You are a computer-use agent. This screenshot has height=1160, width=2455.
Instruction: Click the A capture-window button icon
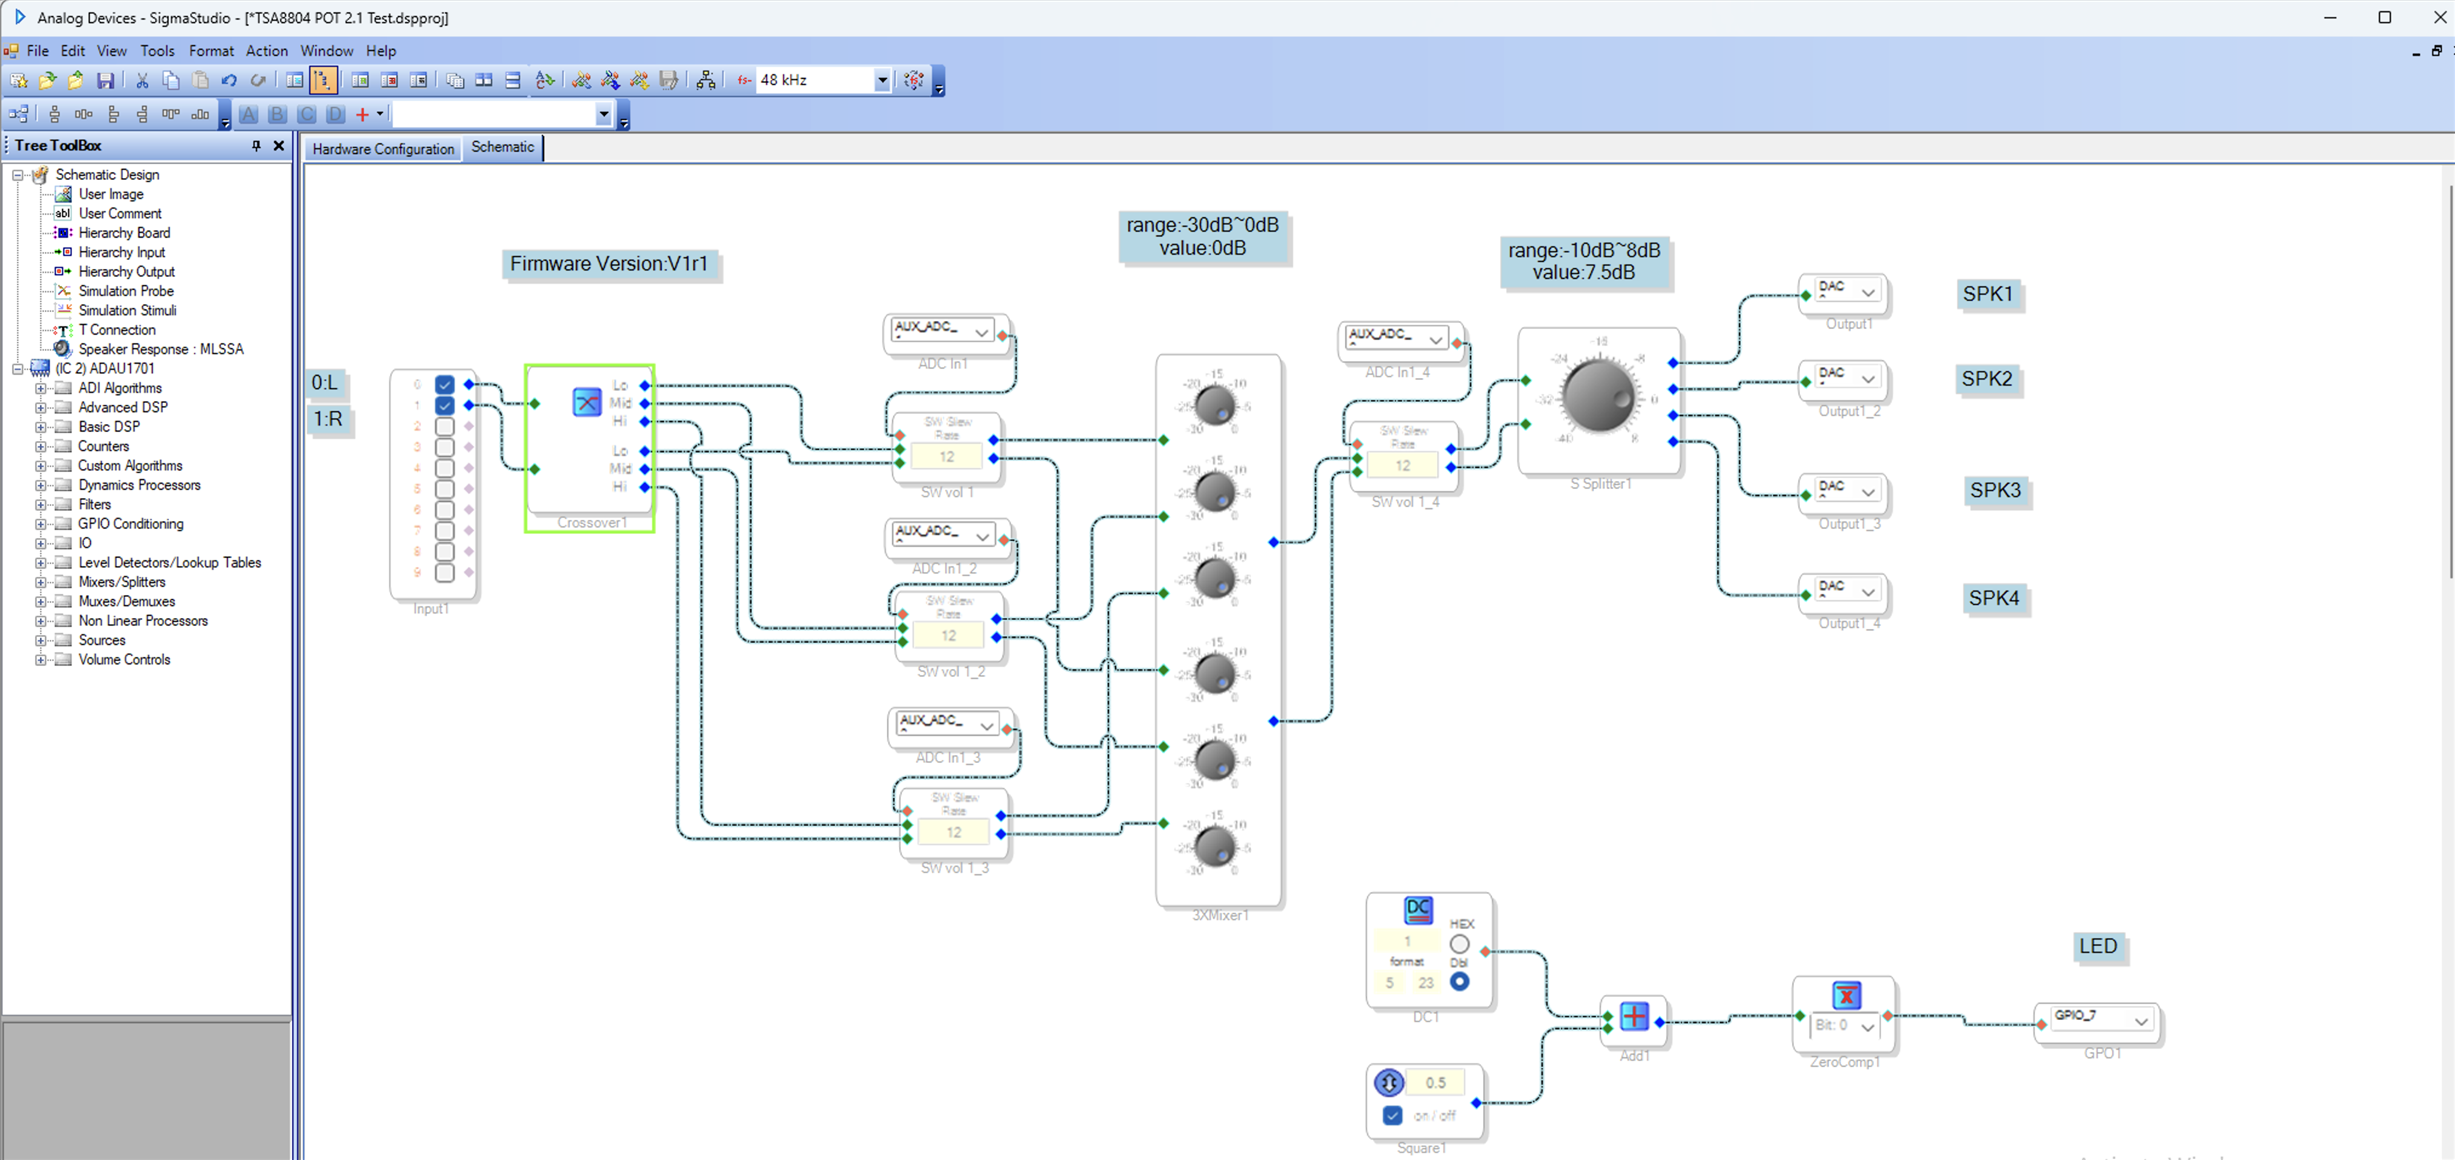click(249, 114)
